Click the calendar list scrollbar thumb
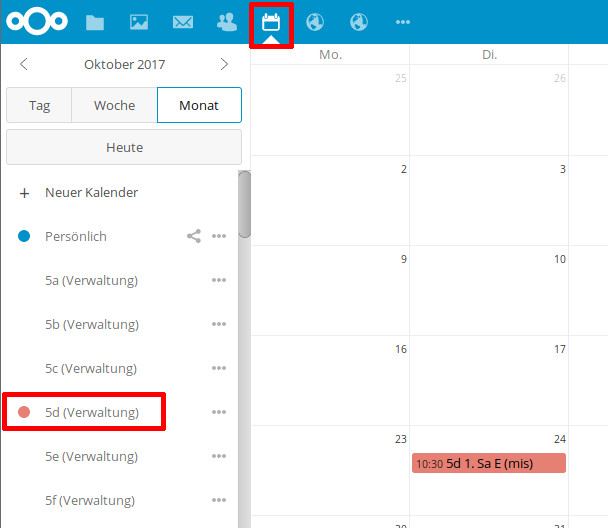The height and width of the screenshot is (528, 608). 245,204
